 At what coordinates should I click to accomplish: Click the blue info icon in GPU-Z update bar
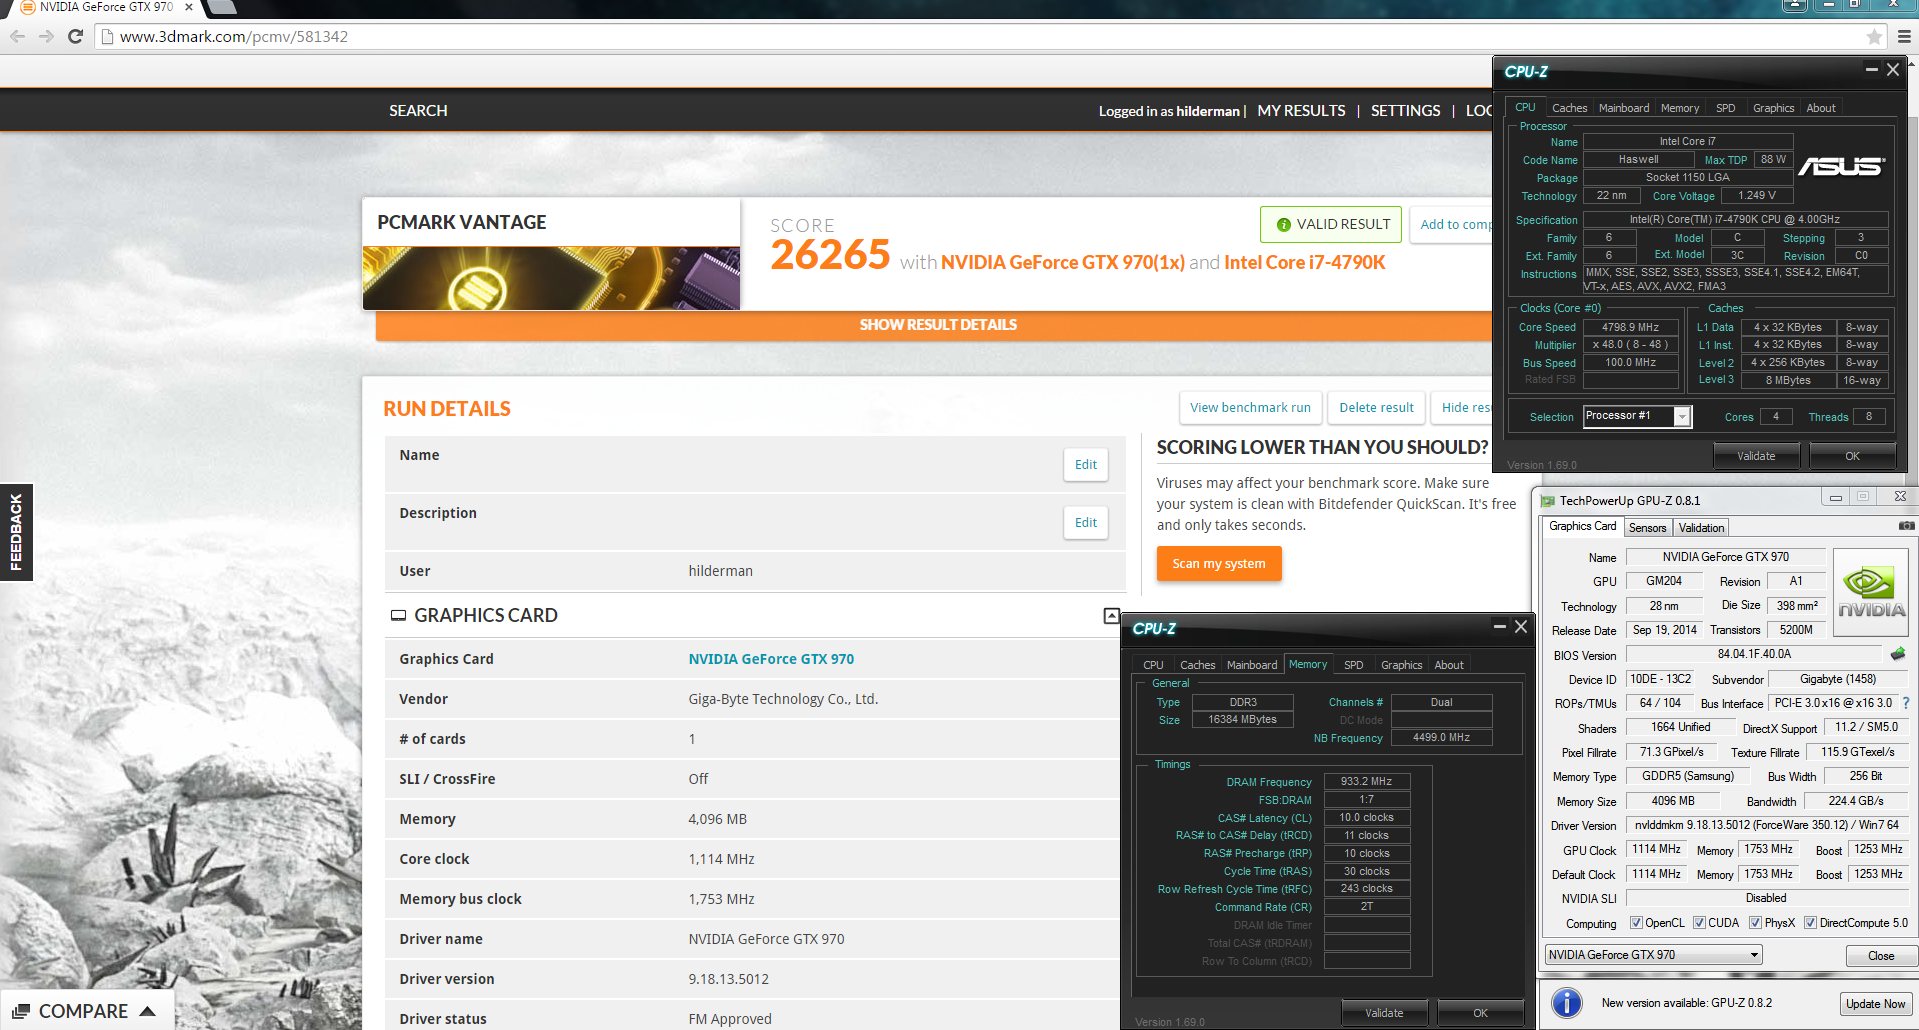pos(1567,1002)
